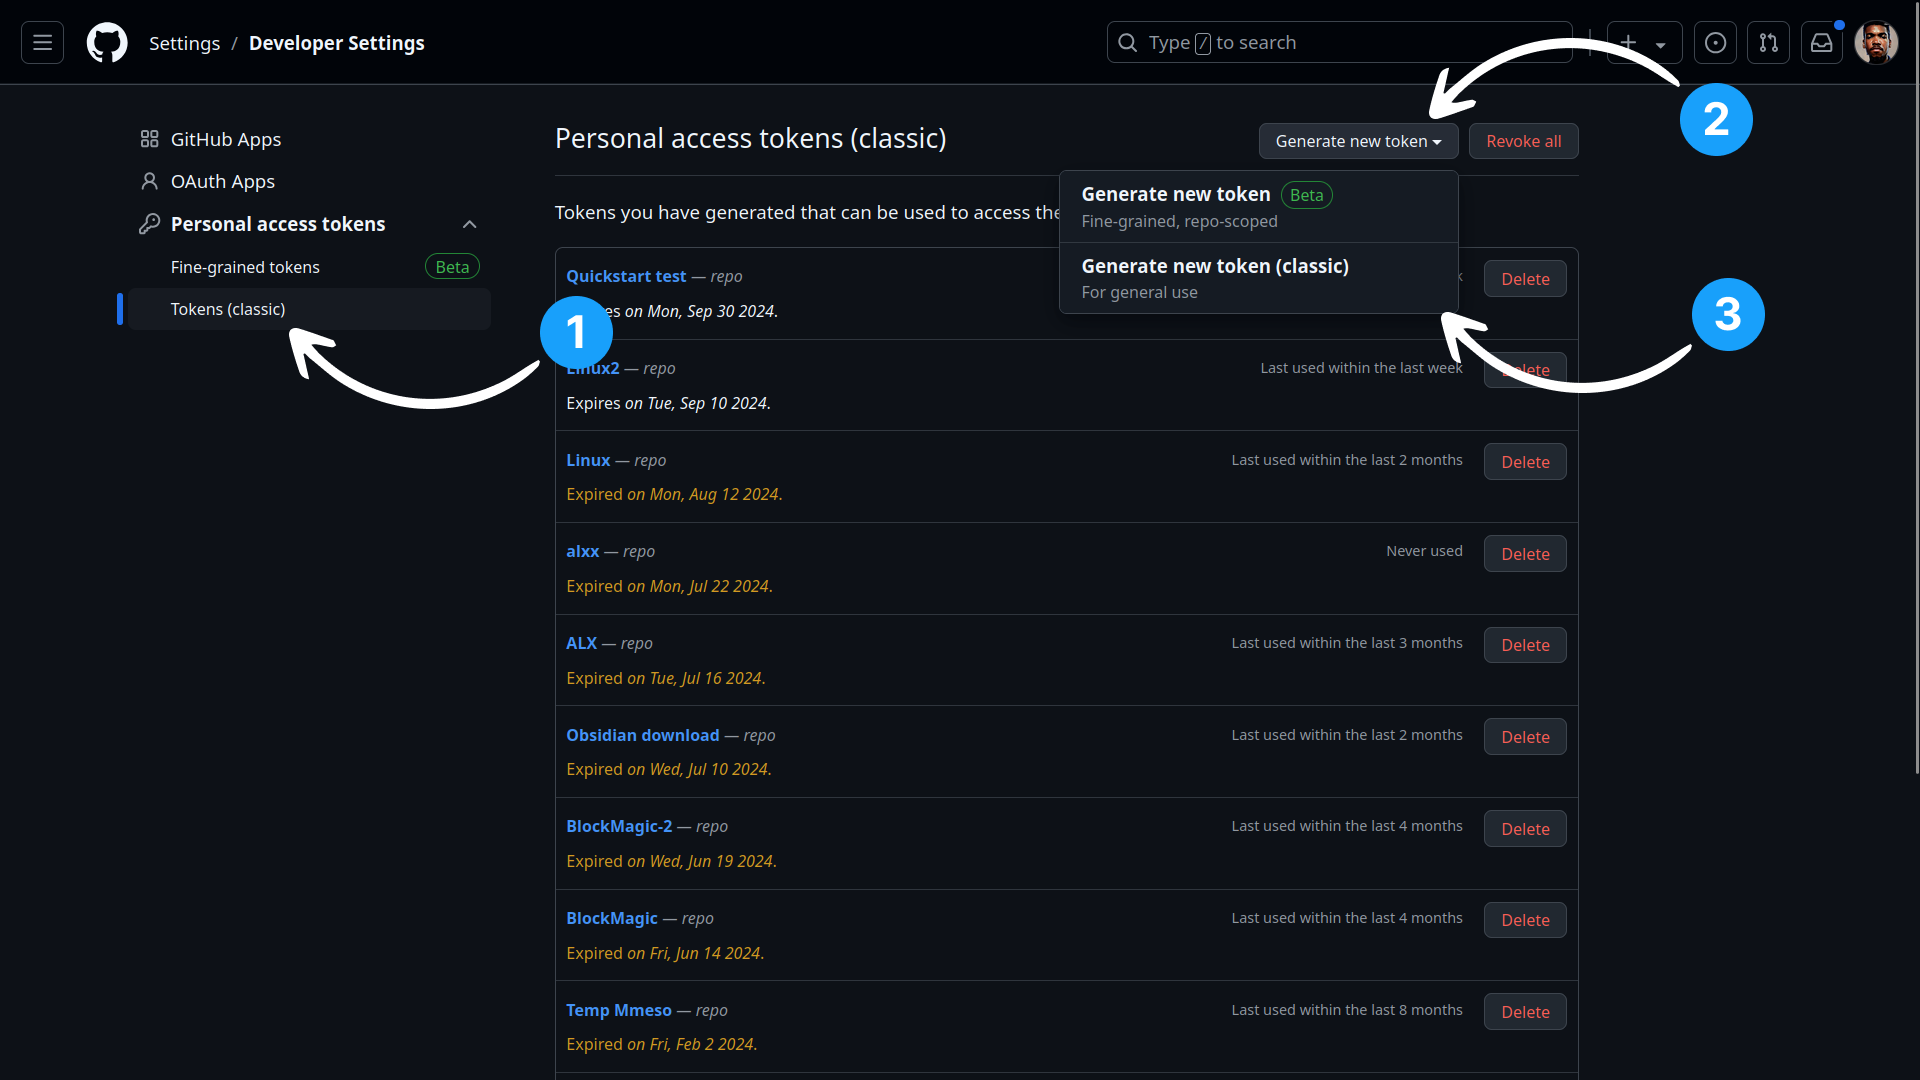Open the BlockMagic-2 token link
This screenshot has width=1920, height=1080.
(619, 826)
